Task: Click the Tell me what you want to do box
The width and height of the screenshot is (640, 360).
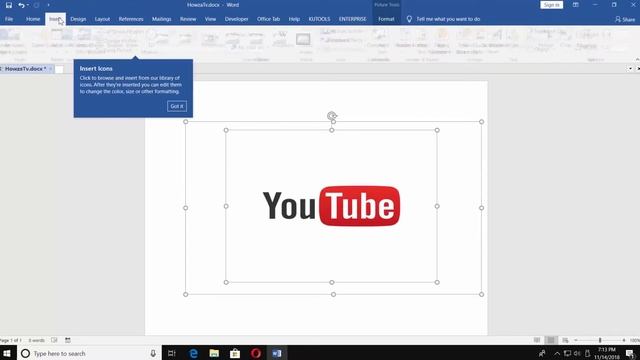Action: tap(448, 19)
